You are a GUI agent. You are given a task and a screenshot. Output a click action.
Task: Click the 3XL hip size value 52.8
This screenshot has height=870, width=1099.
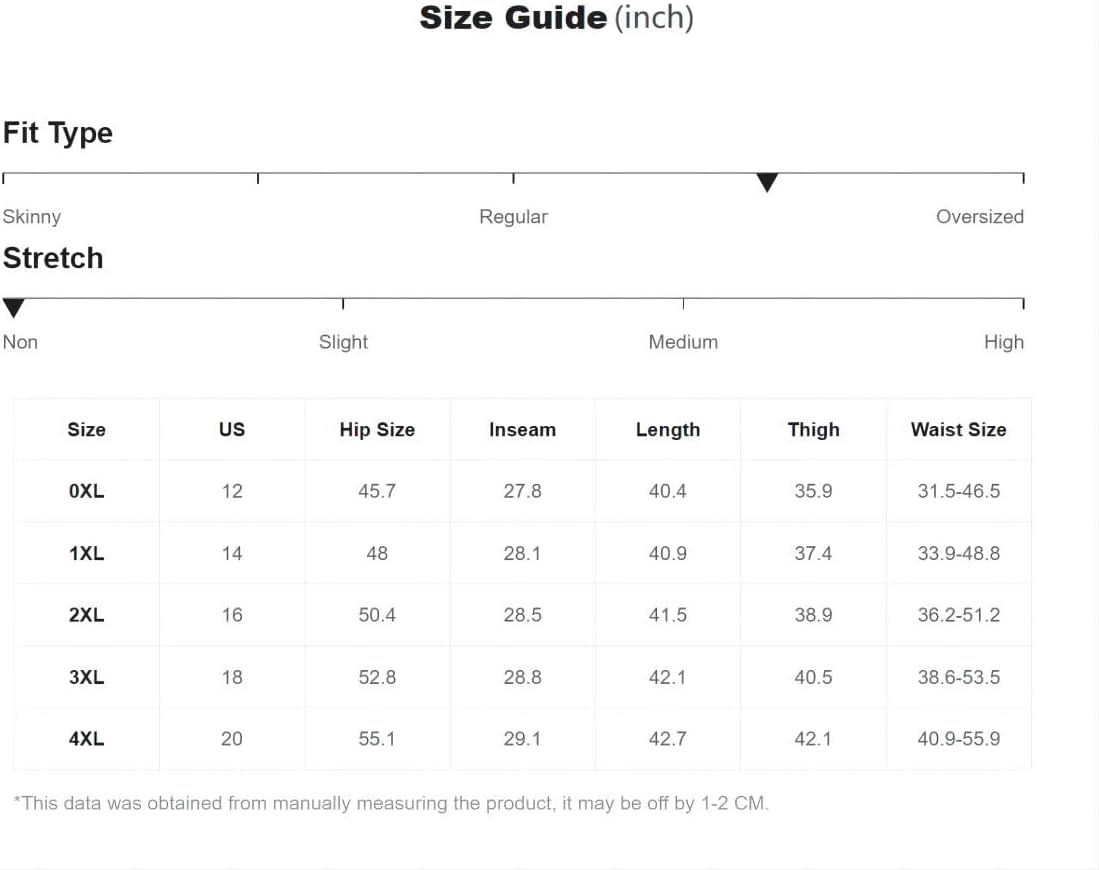(x=377, y=677)
